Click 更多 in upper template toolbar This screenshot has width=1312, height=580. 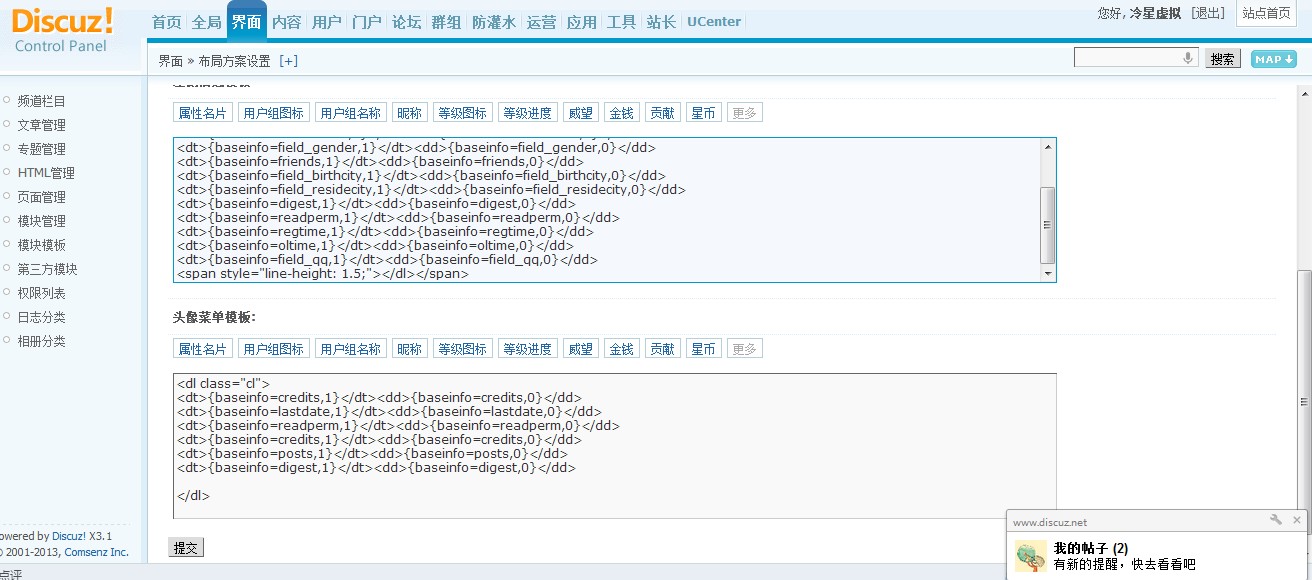pos(744,113)
